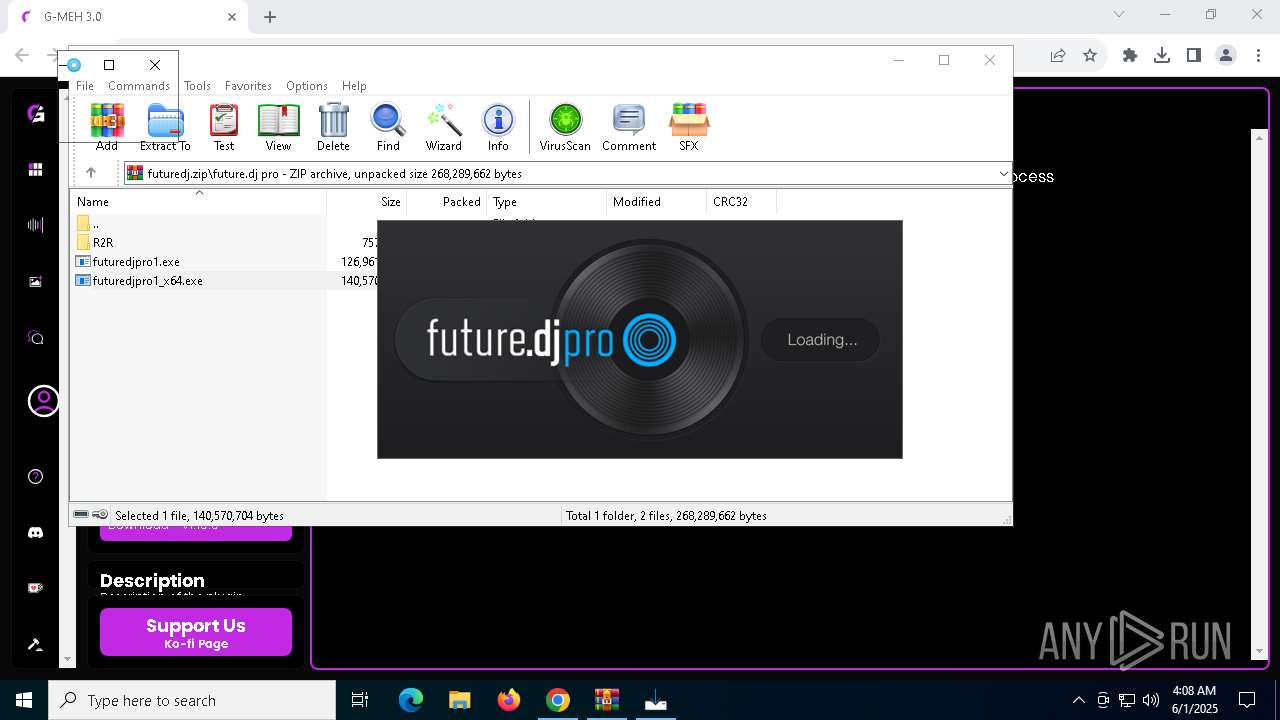Open Microsoft Edge from the taskbar
This screenshot has height=720, width=1280.
point(411,700)
